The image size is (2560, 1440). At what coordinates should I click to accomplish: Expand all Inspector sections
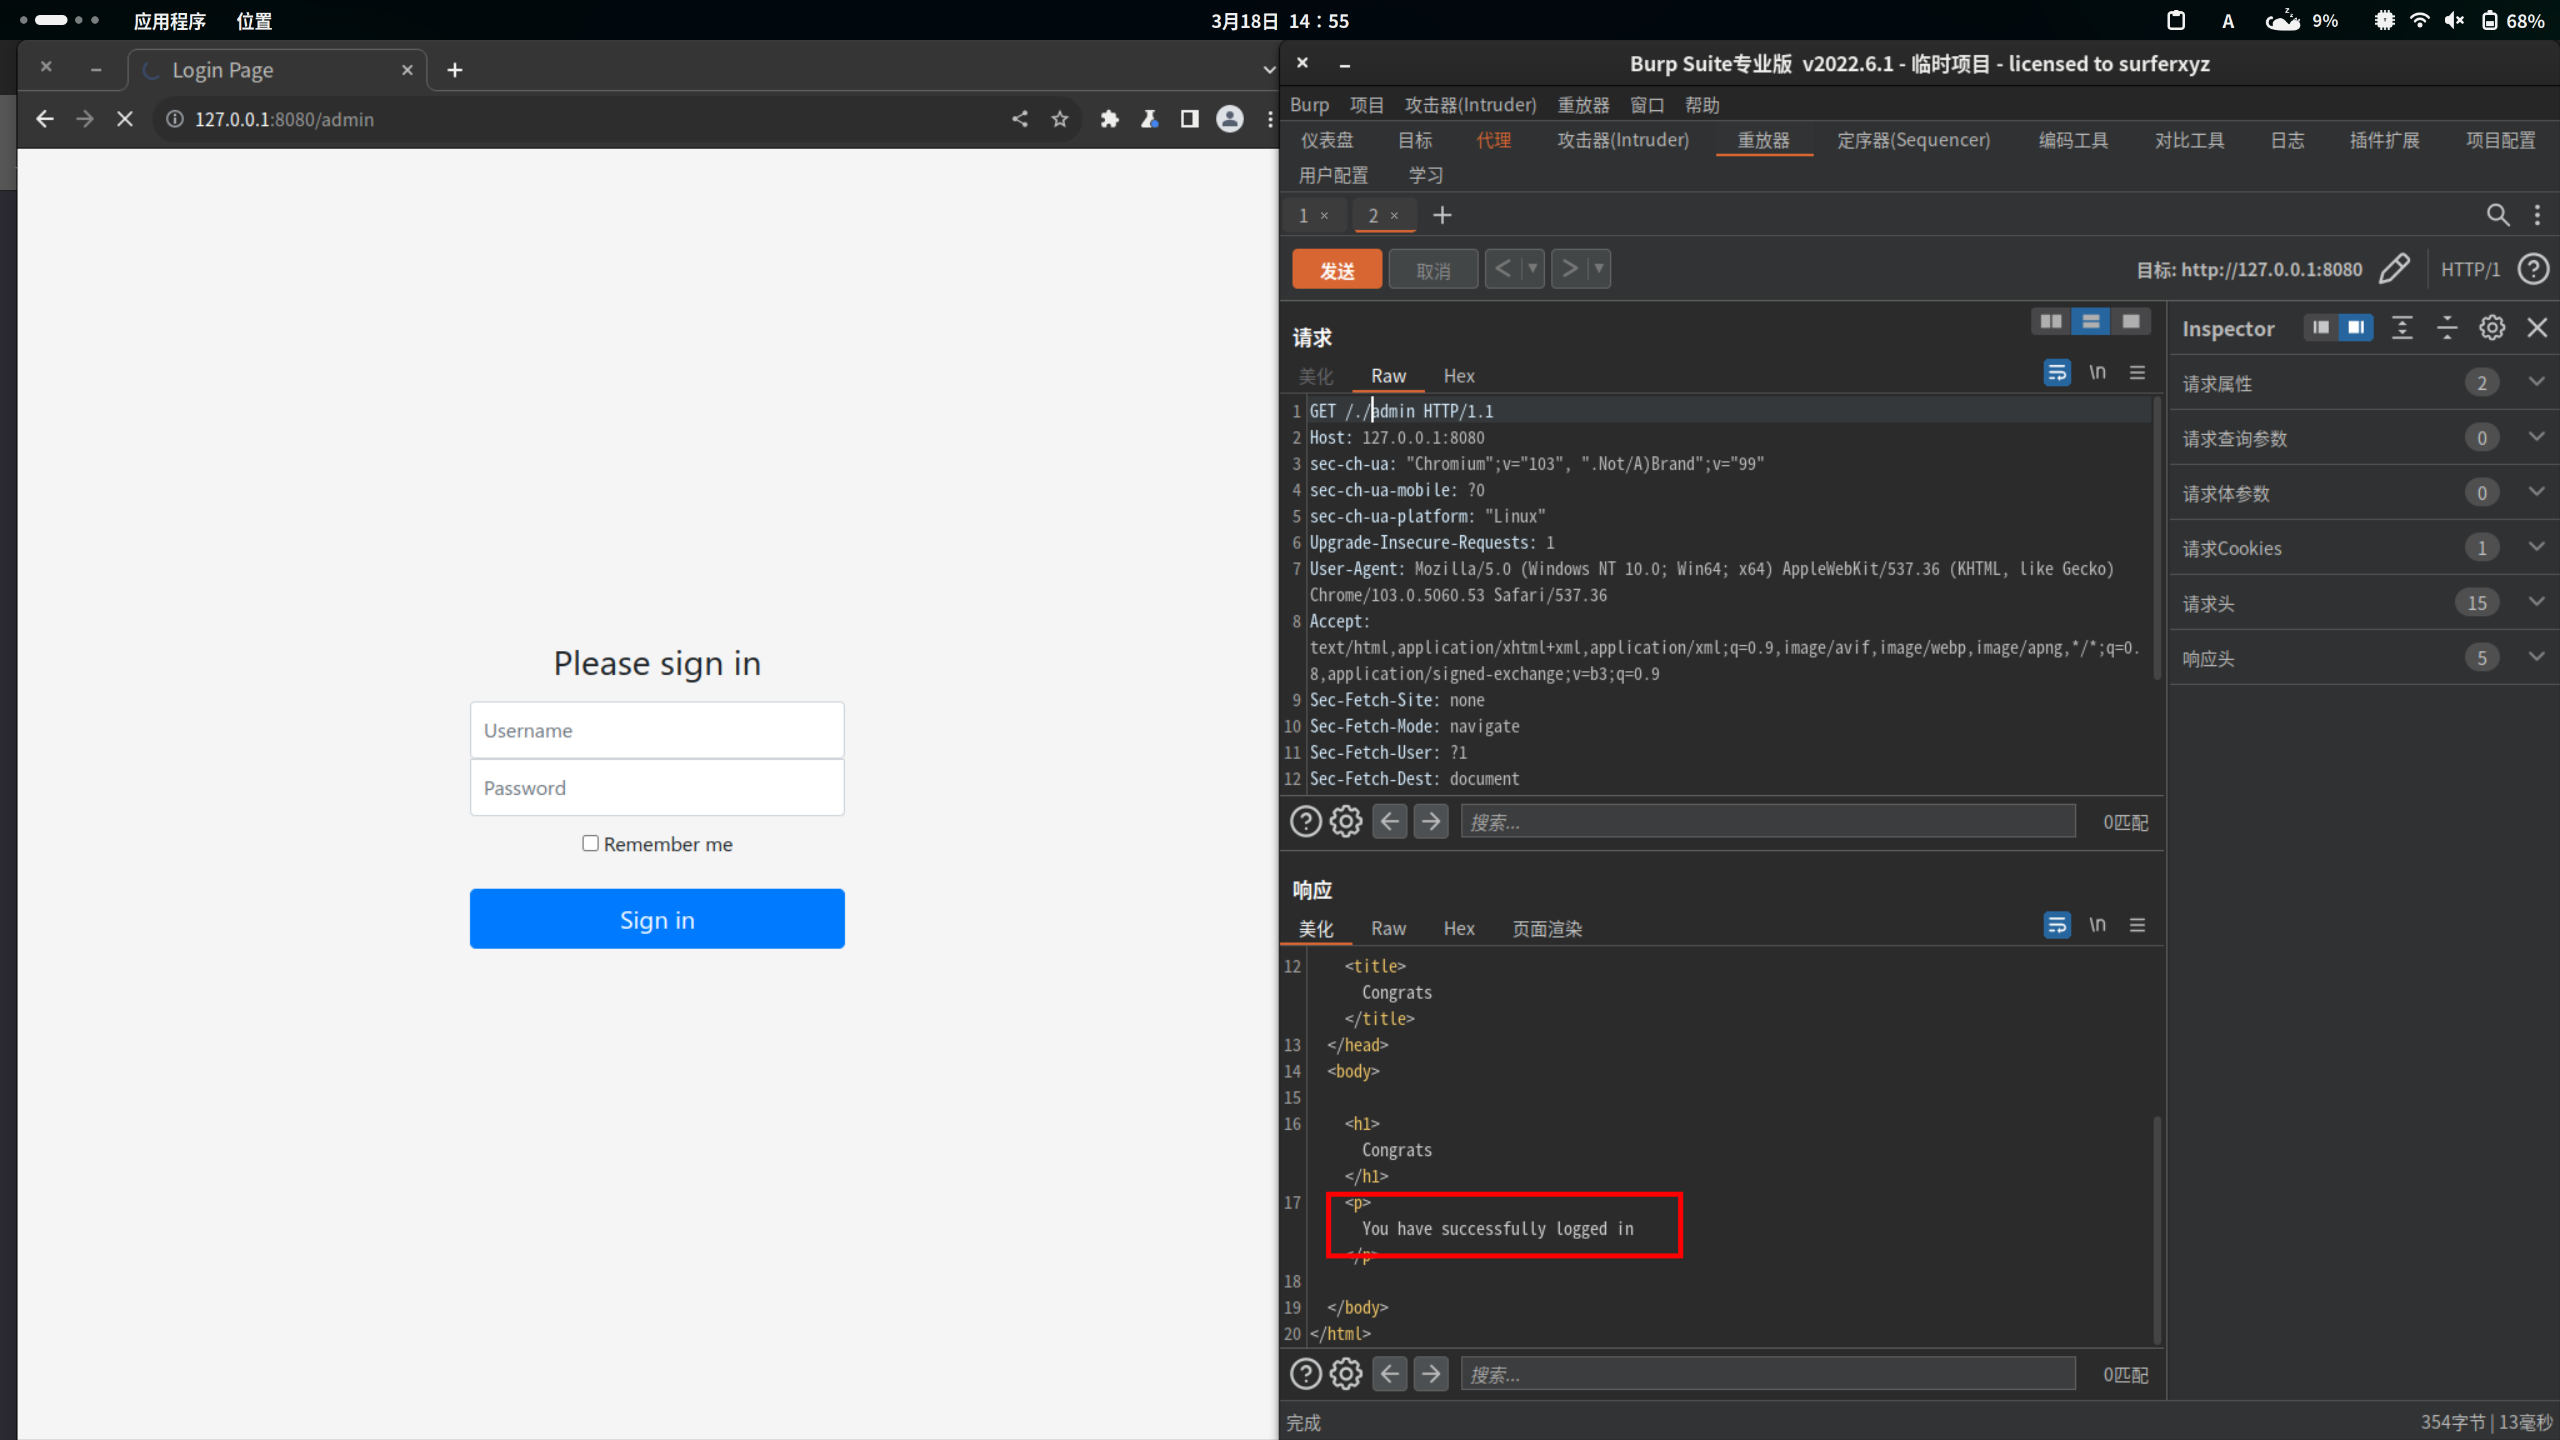click(2402, 327)
